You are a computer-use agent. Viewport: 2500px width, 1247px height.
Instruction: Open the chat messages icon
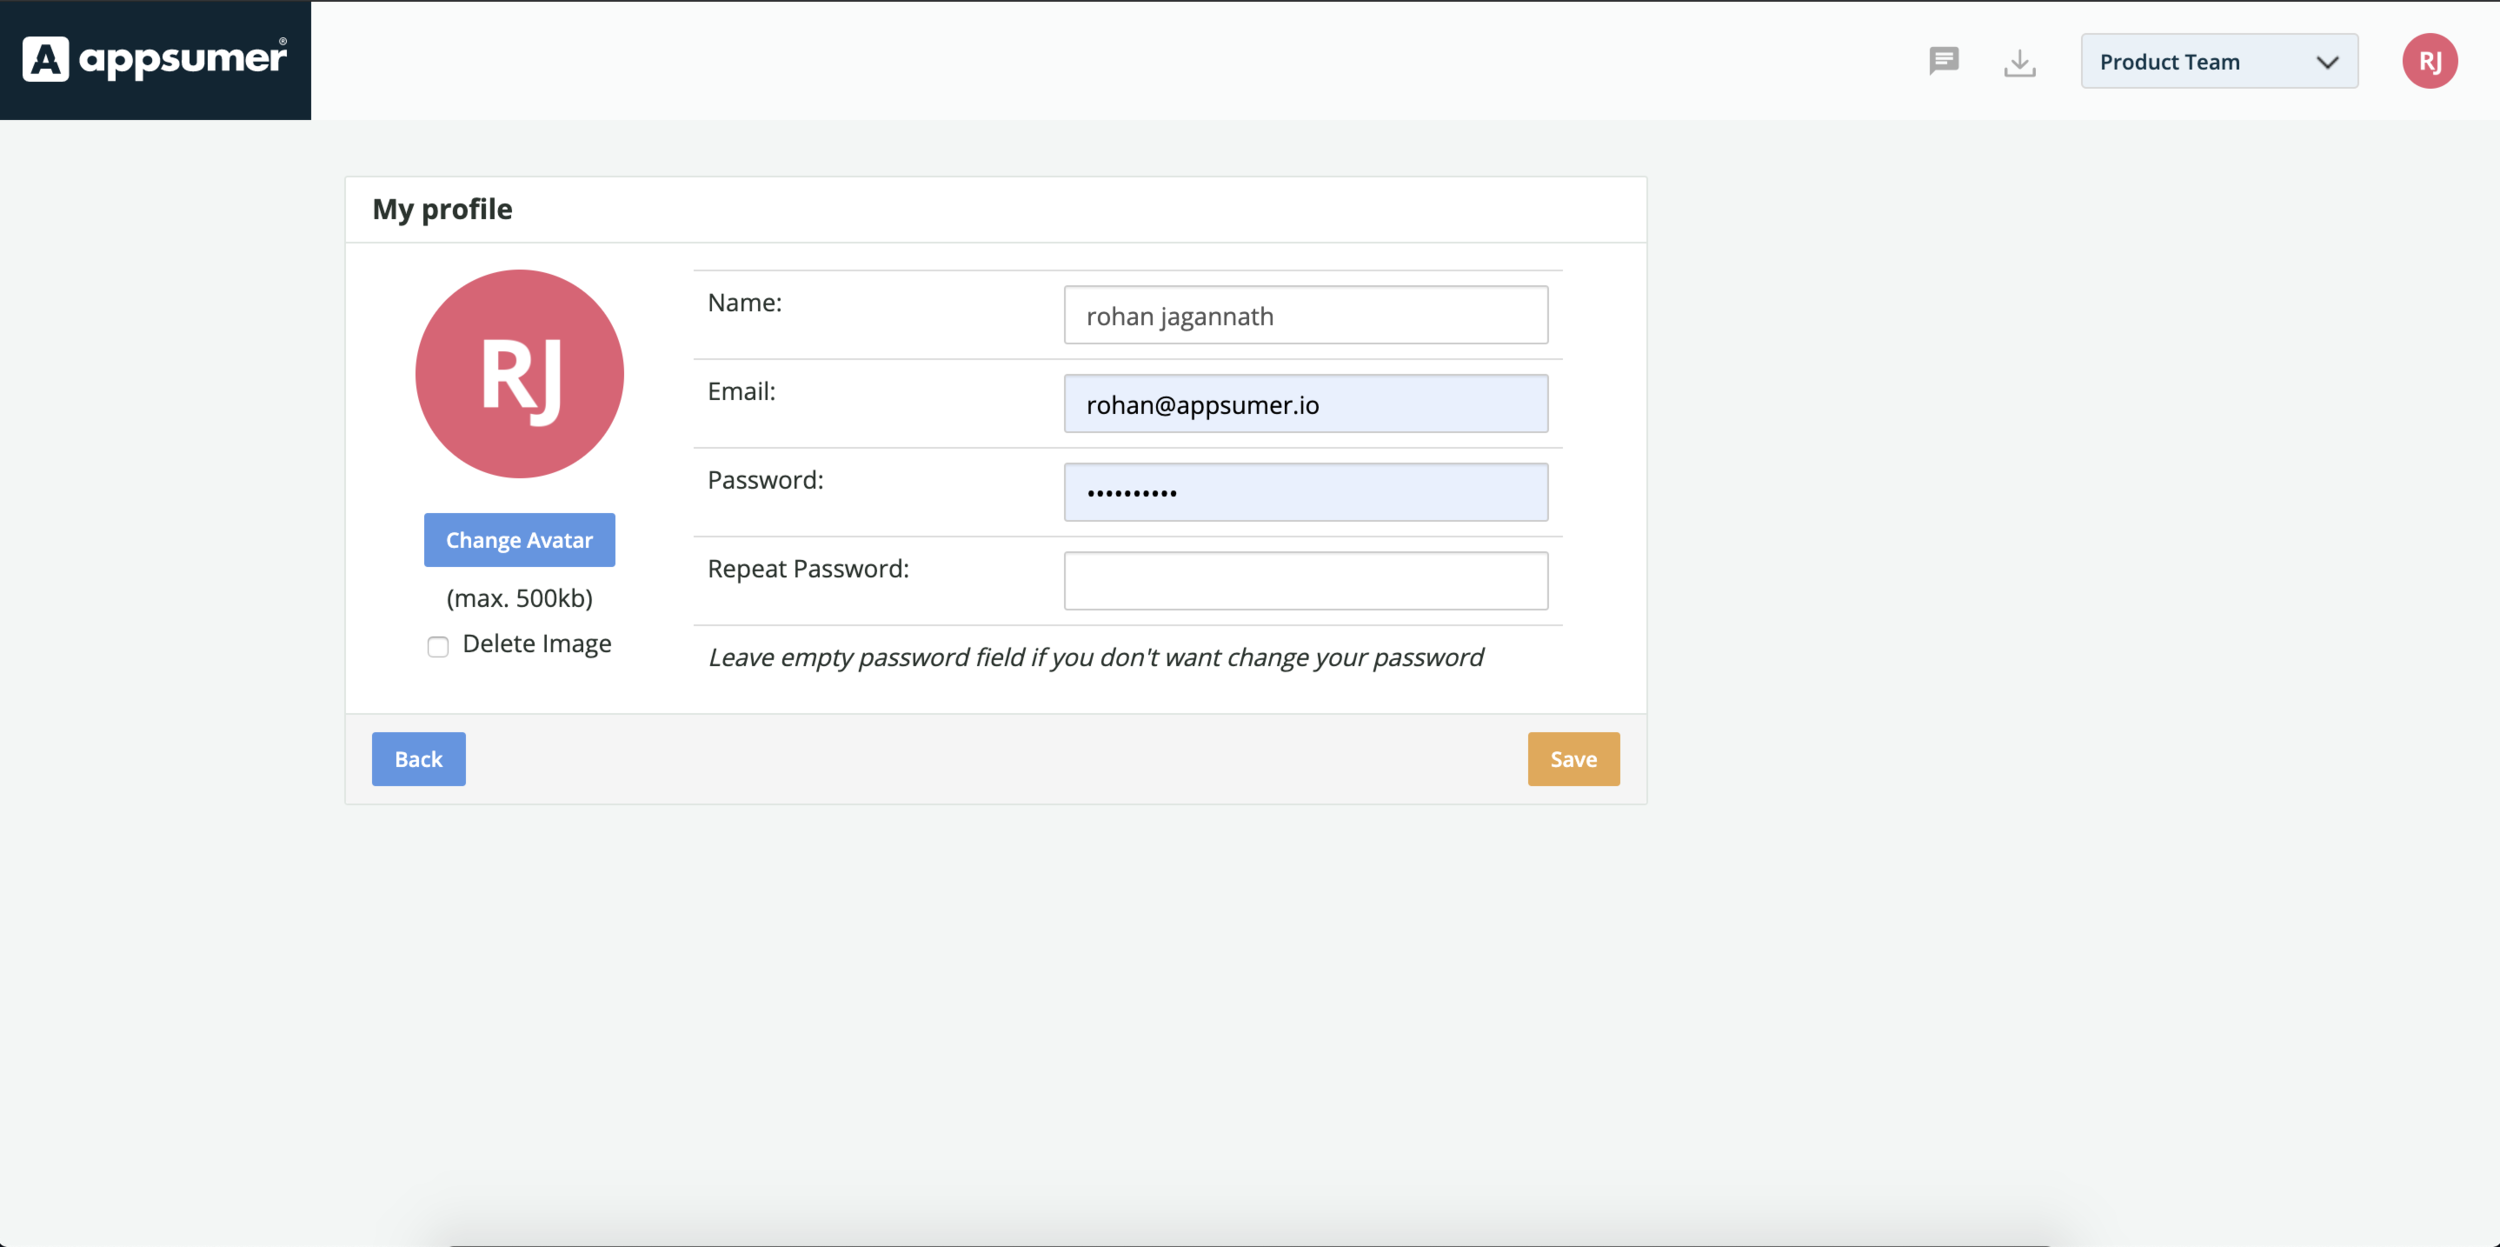1943,61
